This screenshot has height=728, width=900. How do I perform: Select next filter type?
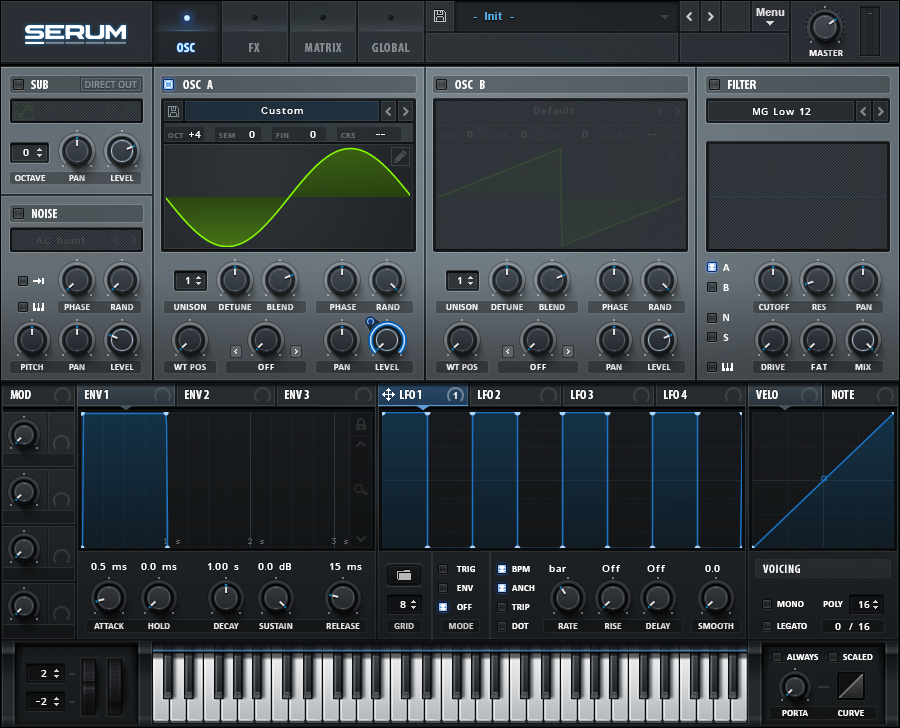click(880, 111)
